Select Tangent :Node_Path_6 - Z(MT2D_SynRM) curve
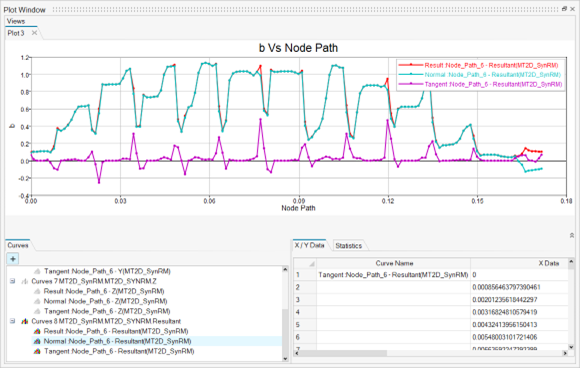The height and width of the screenshot is (368, 580). tap(107, 311)
